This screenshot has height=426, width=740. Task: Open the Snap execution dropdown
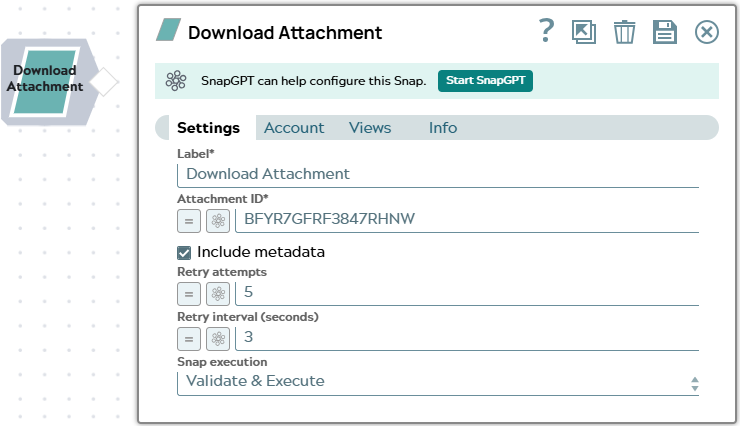pos(437,383)
